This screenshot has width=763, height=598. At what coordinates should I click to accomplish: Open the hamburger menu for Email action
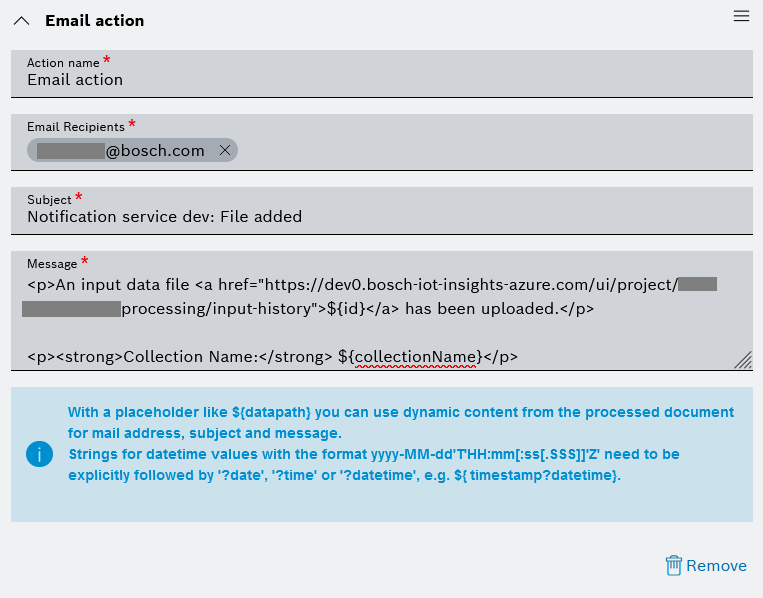pos(741,16)
